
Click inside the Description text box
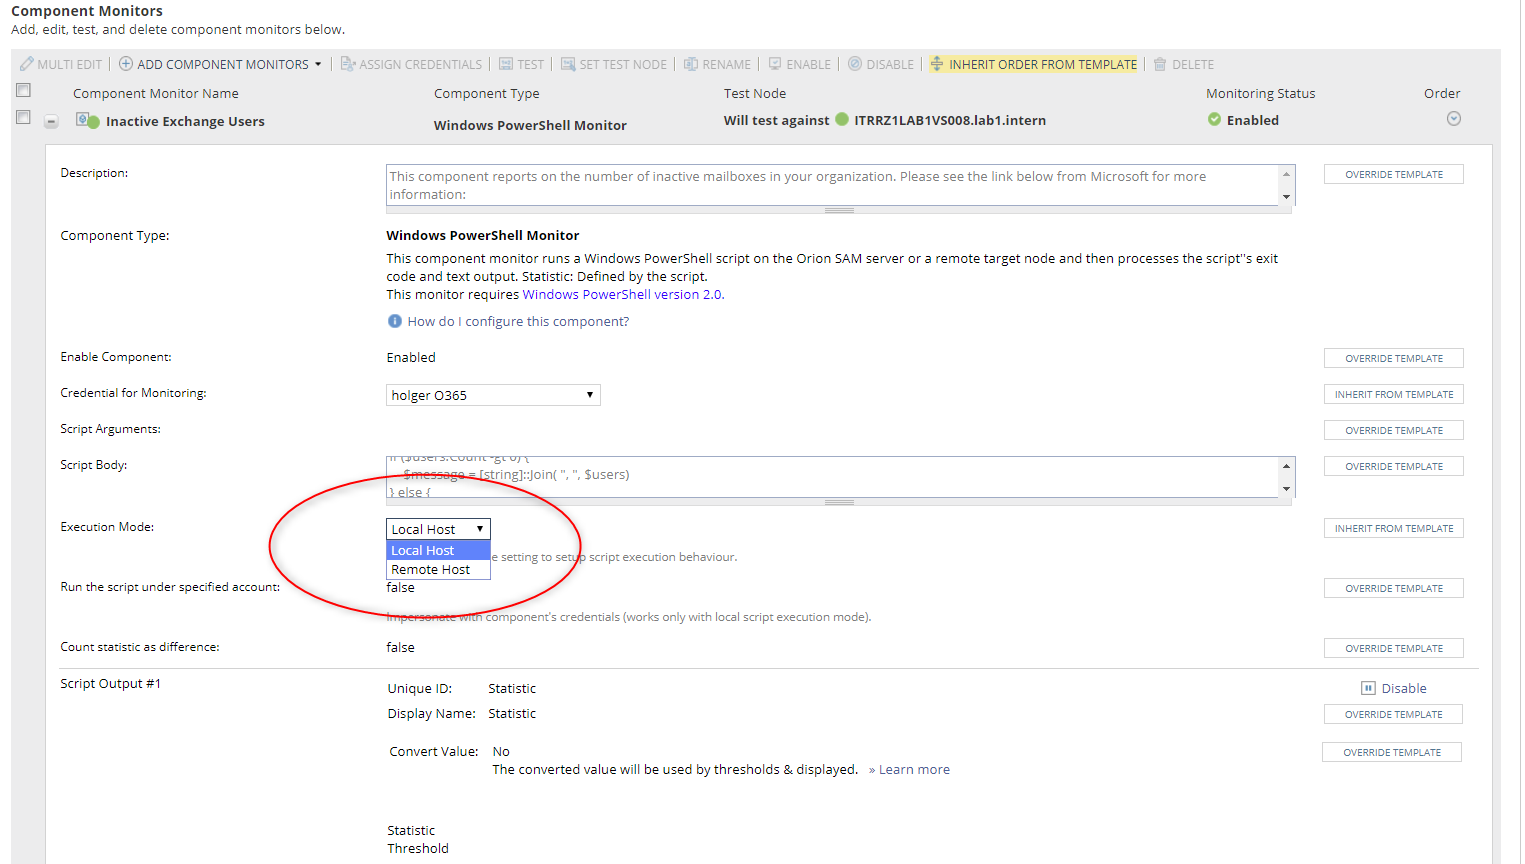click(832, 185)
